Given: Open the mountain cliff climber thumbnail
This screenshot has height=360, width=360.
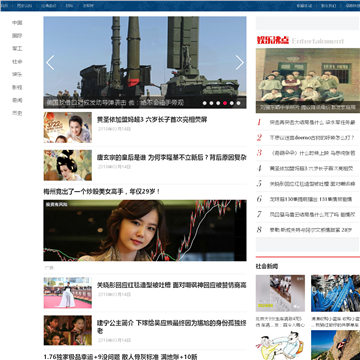Looking at the screenshot, I should pyautogui.click(x=335, y=345).
